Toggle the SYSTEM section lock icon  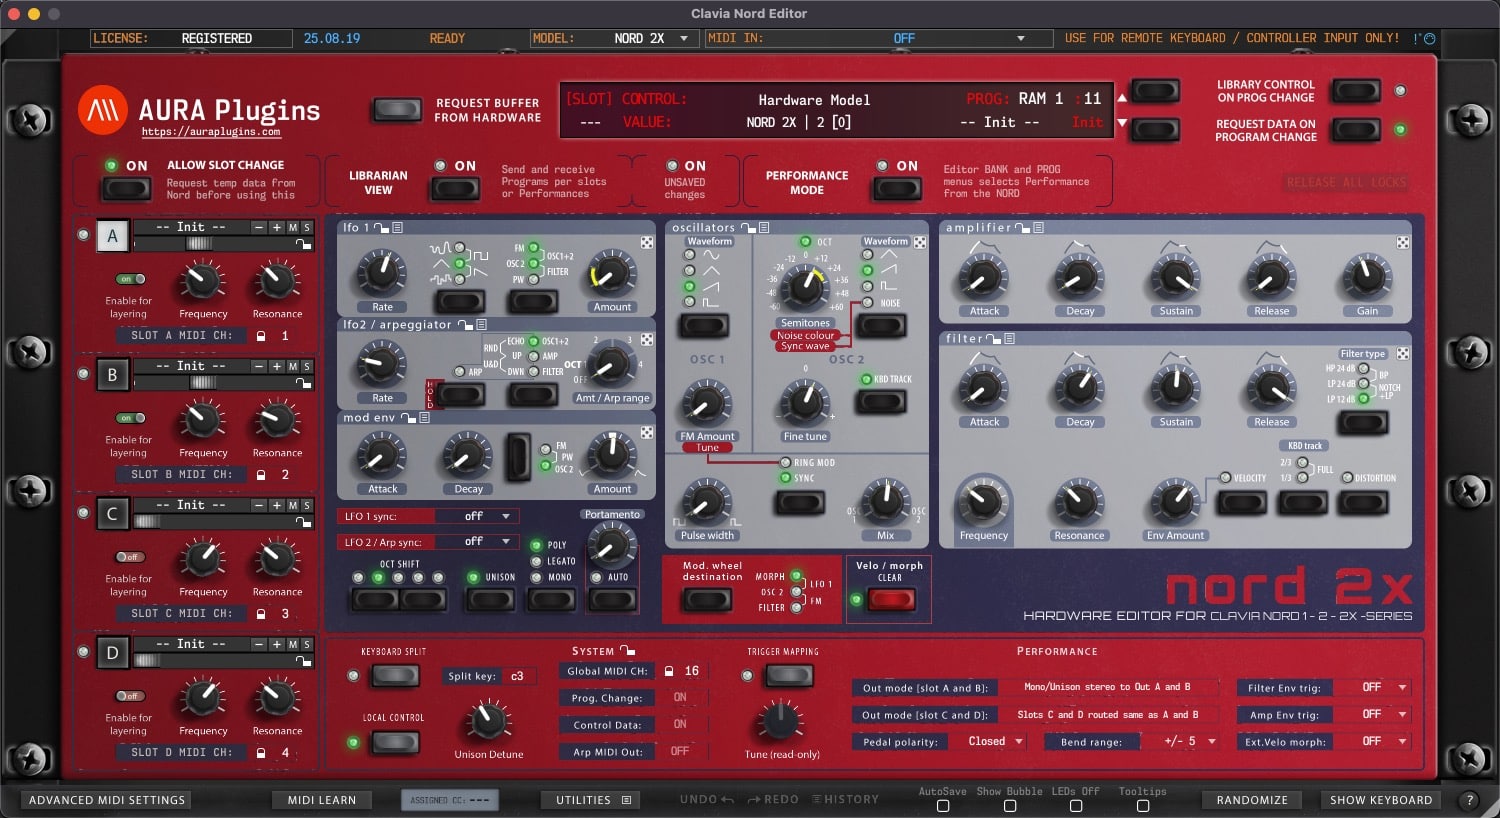(x=628, y=651)
